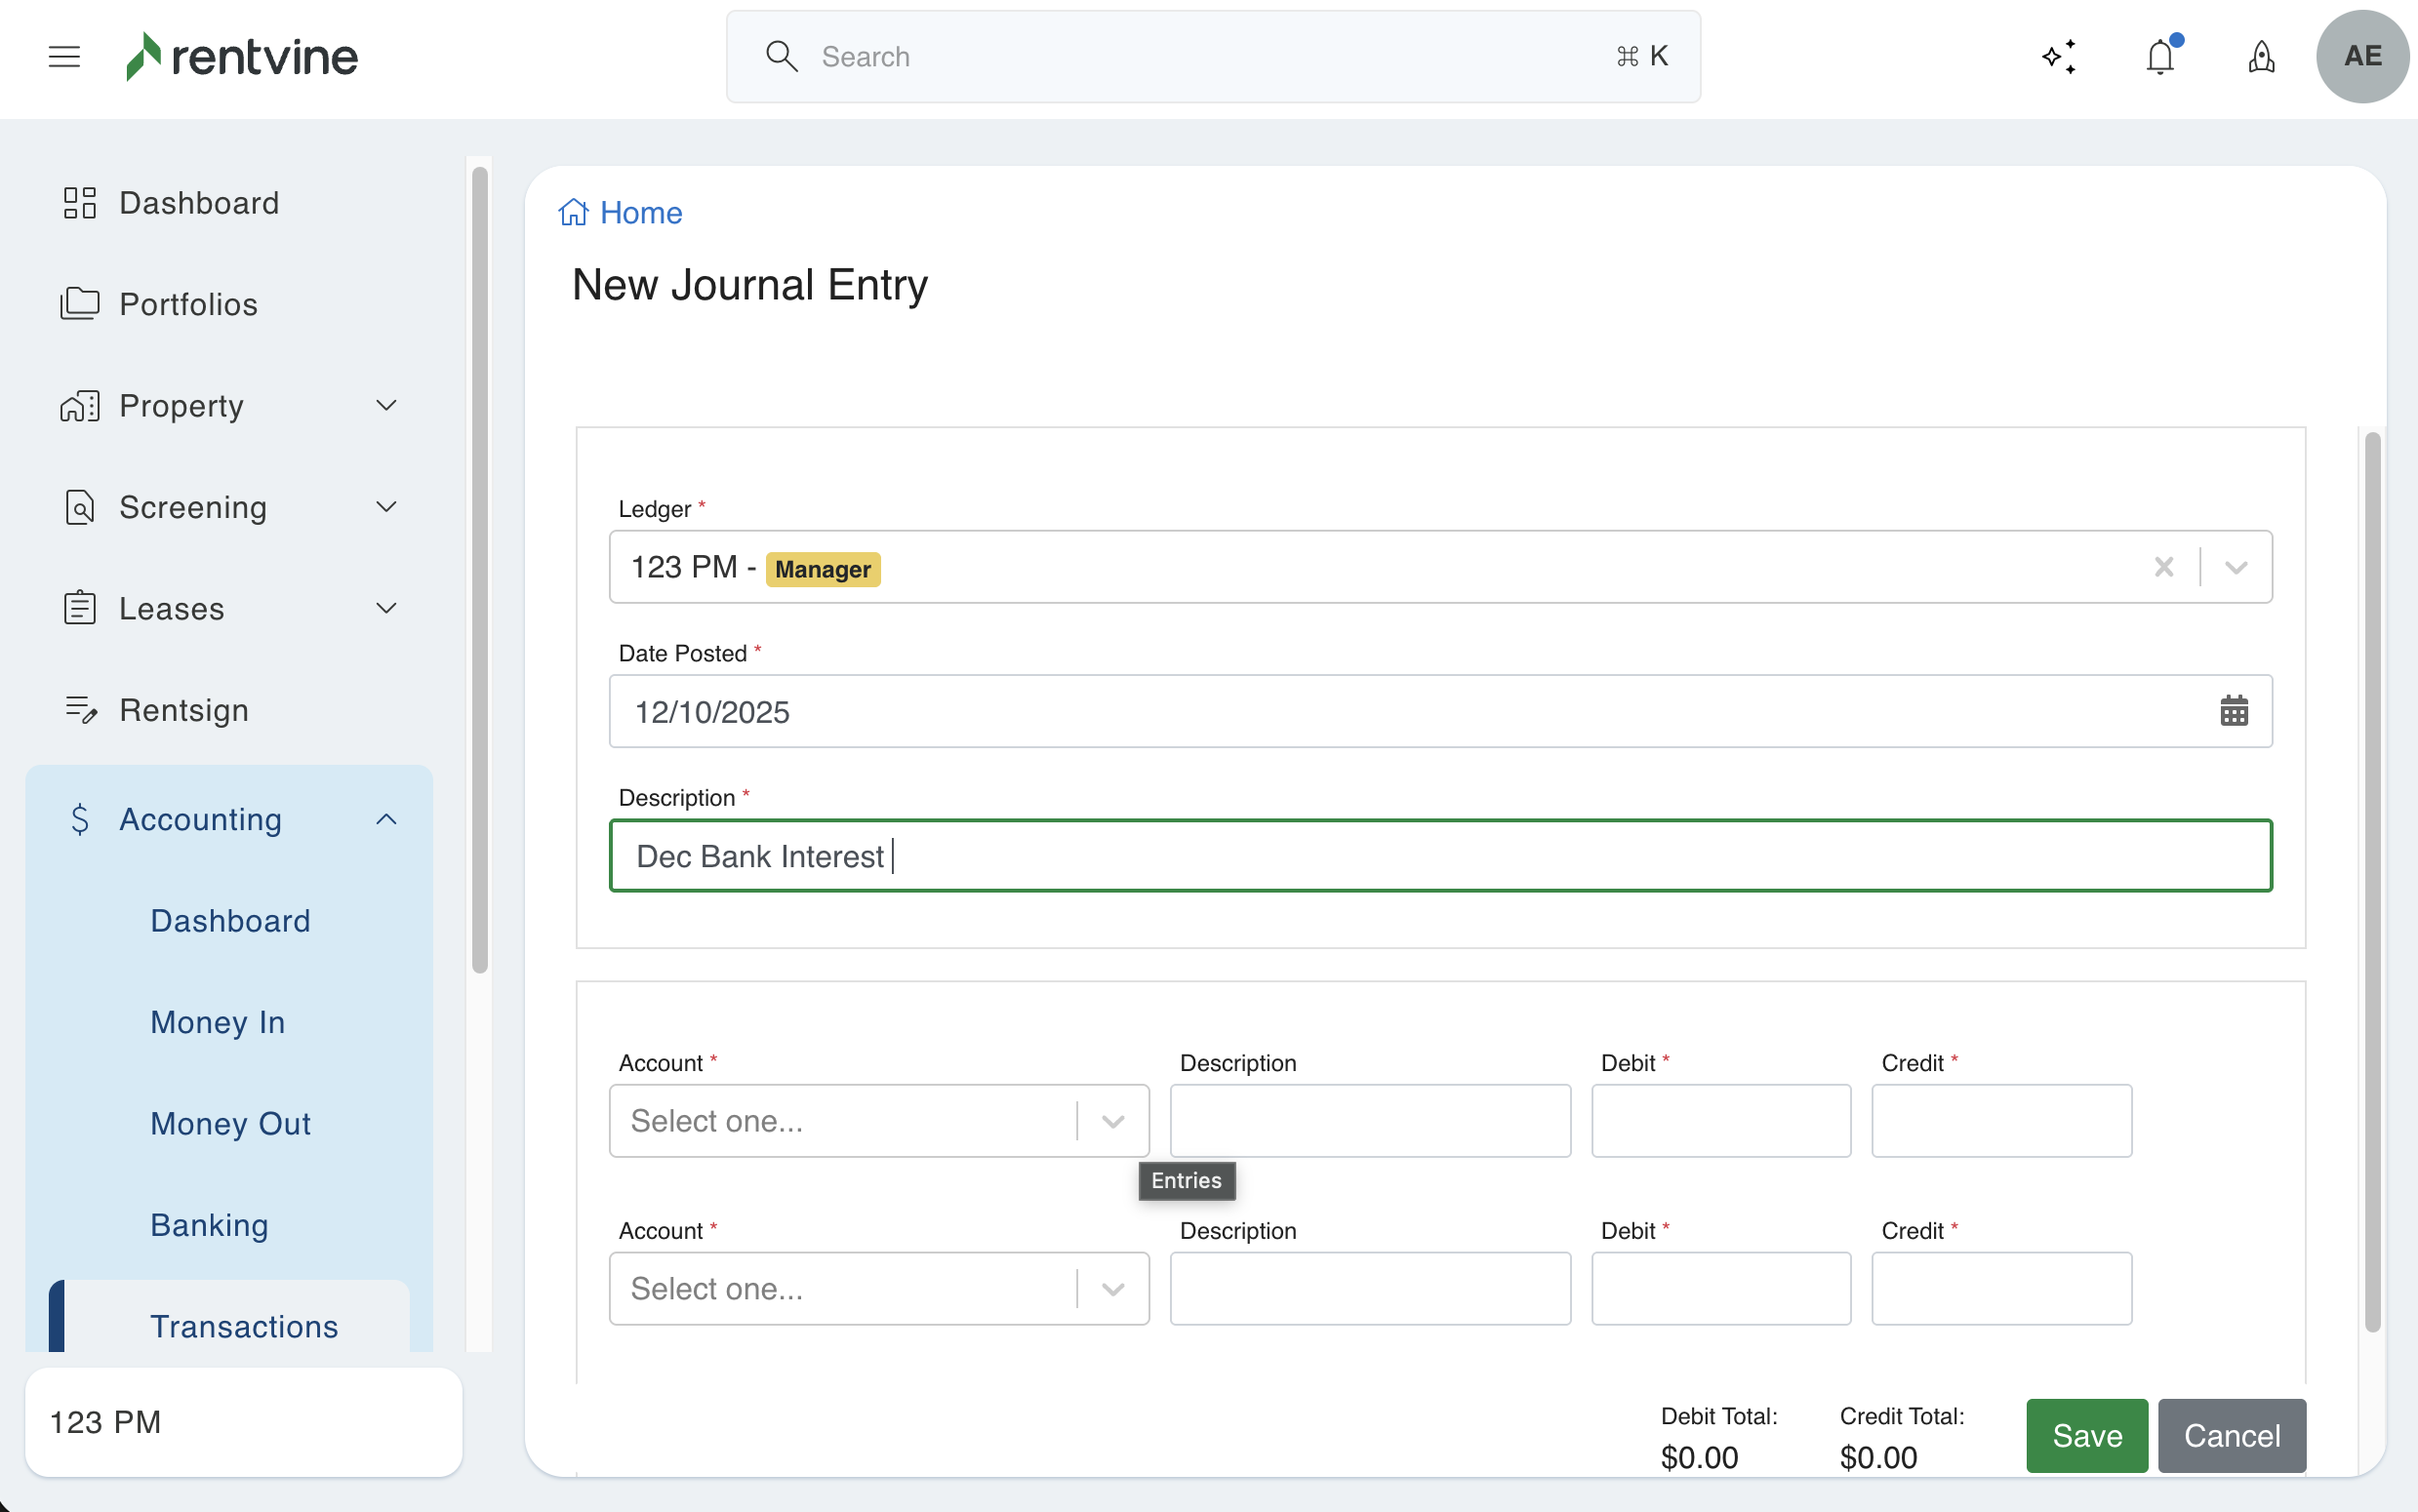Clear the Ledger selection with the X icon
Image resolution: width=2418 pixels, height=1512 pixels.
click(2163, 567)
